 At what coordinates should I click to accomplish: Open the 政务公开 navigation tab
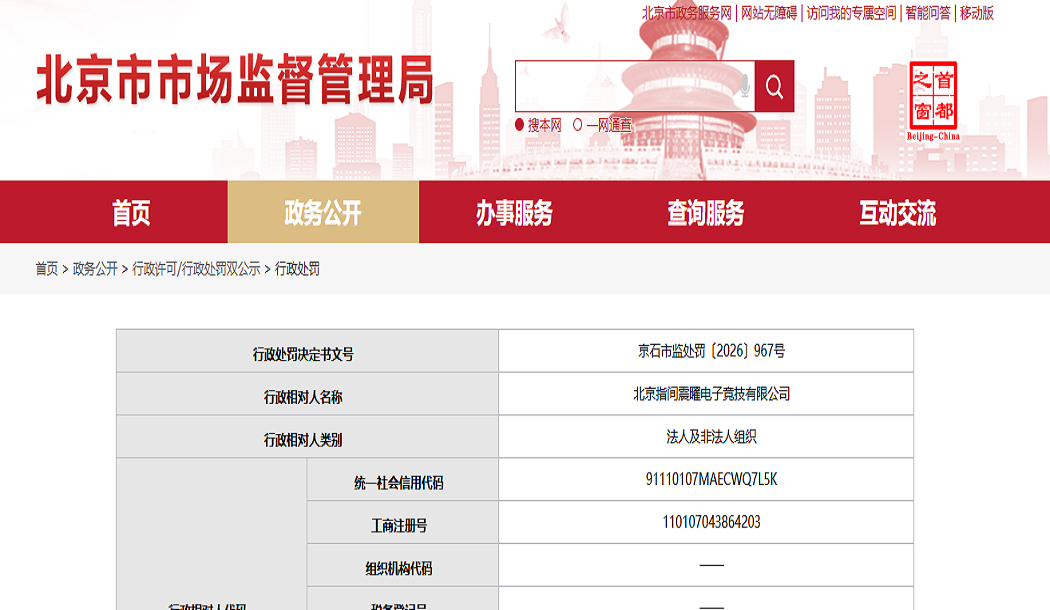[323, 212]
